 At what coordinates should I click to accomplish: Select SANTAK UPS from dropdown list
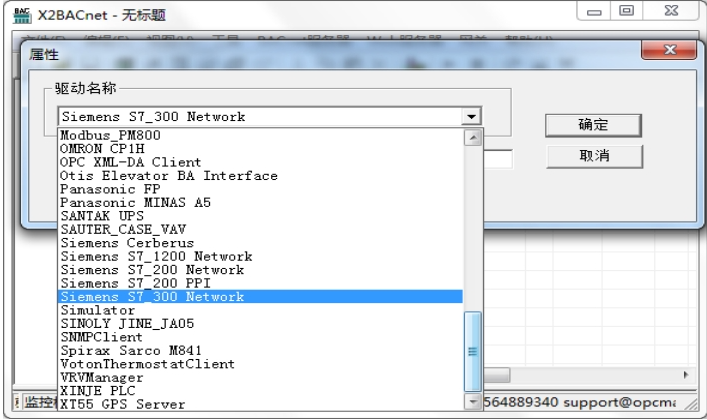[x=261, y=216]
